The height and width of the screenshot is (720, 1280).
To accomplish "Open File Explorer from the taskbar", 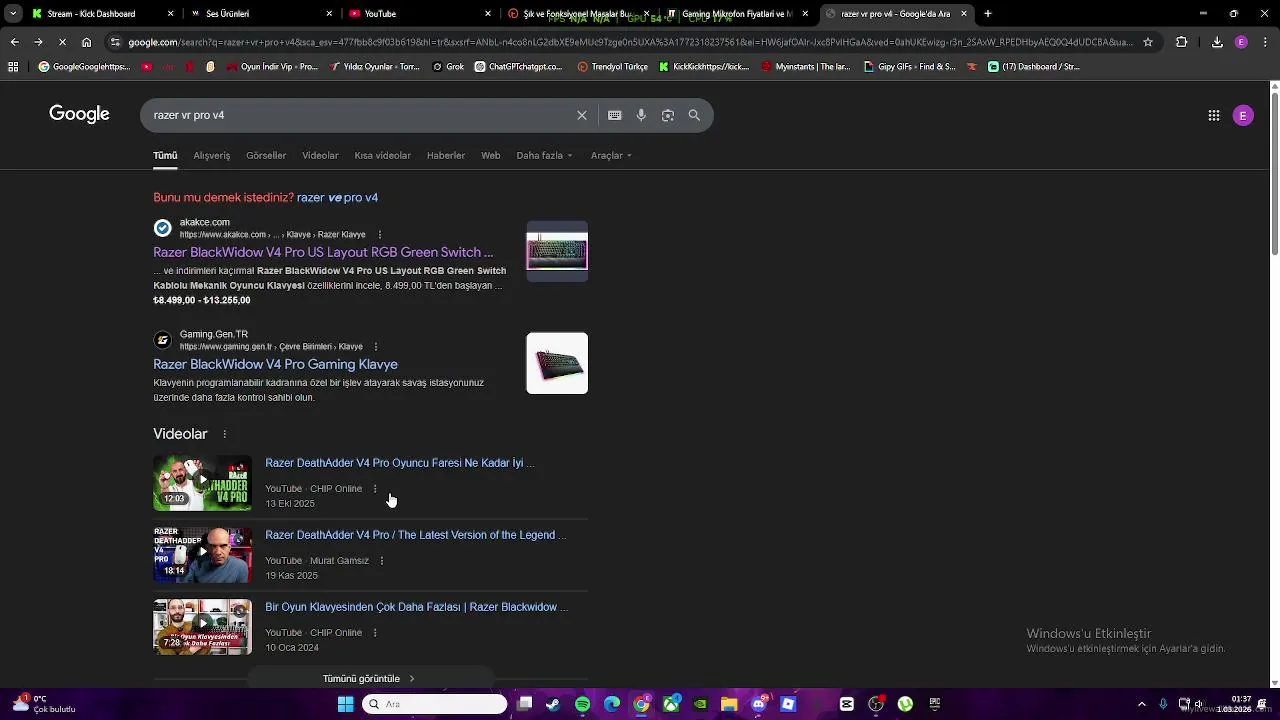I will [x=729, y=704].
